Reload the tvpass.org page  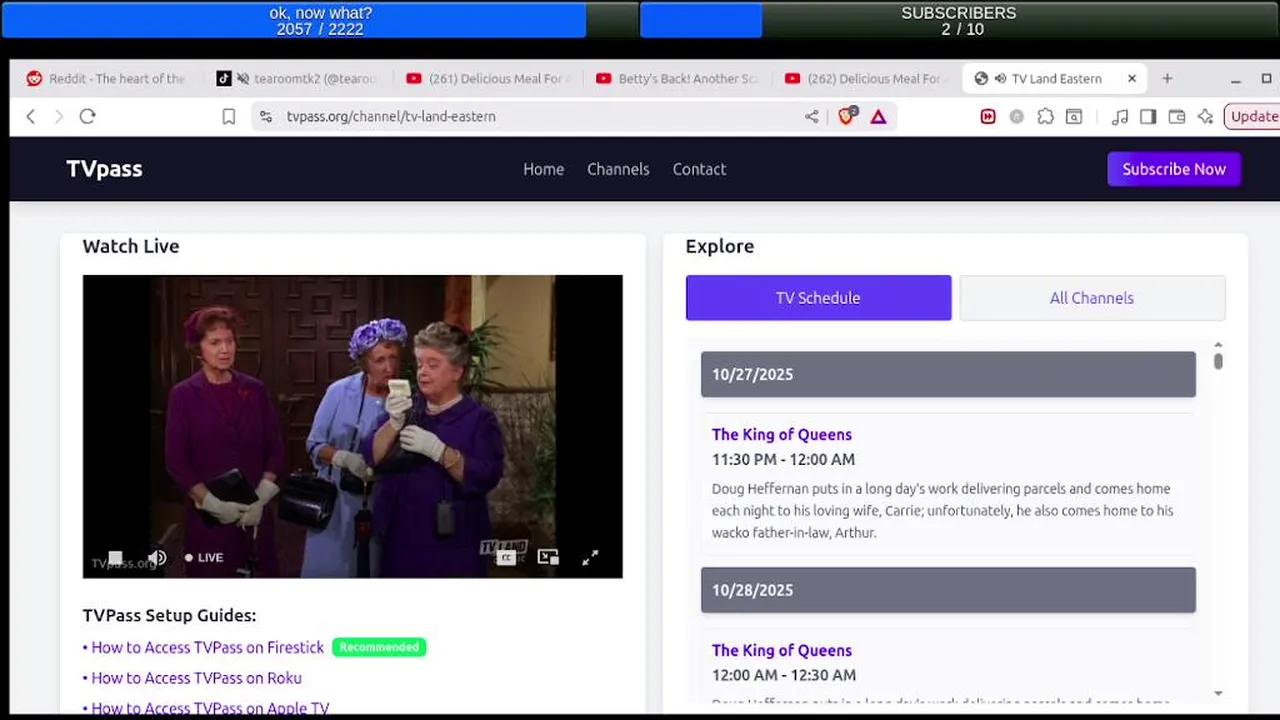87,116
